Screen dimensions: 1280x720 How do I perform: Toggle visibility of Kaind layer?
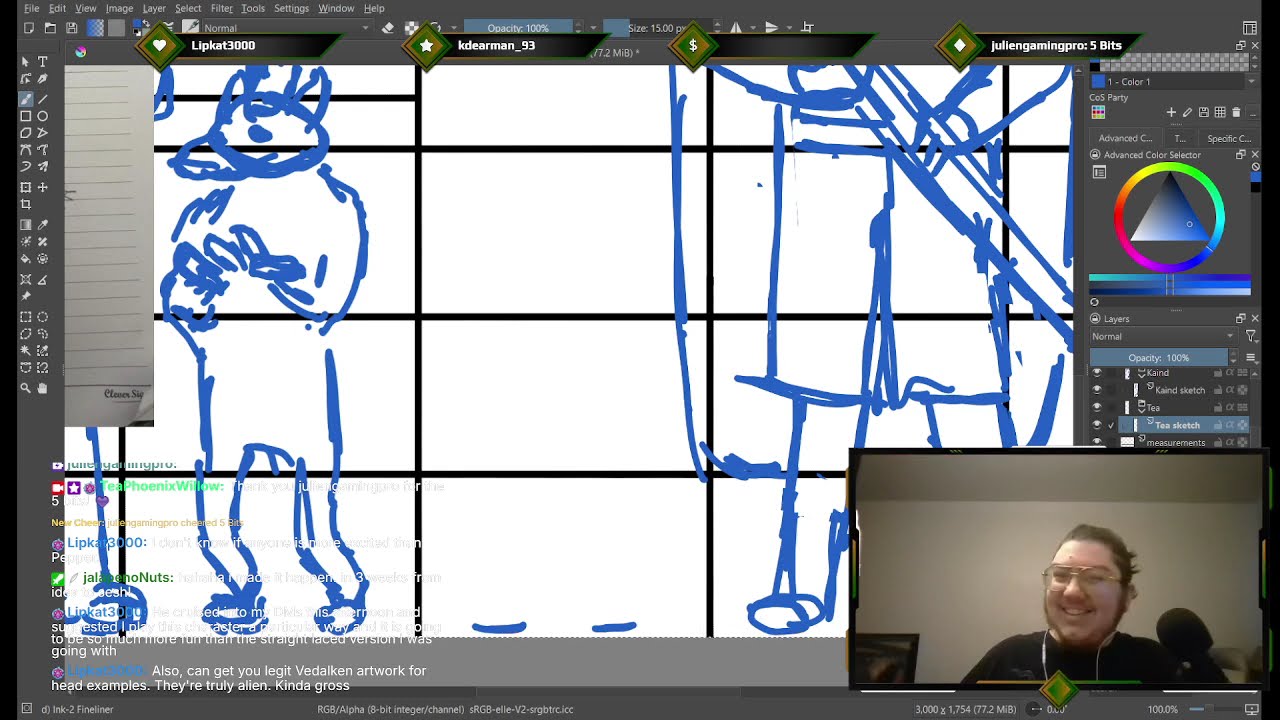[1097, 373]
